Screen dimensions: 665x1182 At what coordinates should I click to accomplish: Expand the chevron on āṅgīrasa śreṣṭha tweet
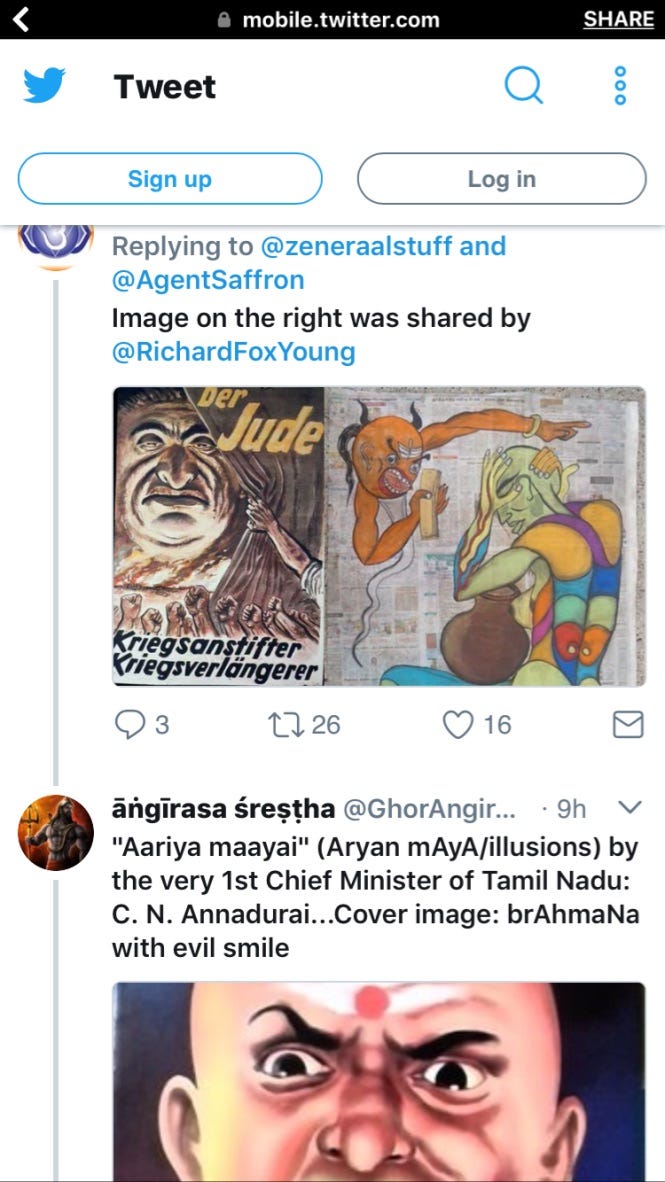click(x=630, y=807)
